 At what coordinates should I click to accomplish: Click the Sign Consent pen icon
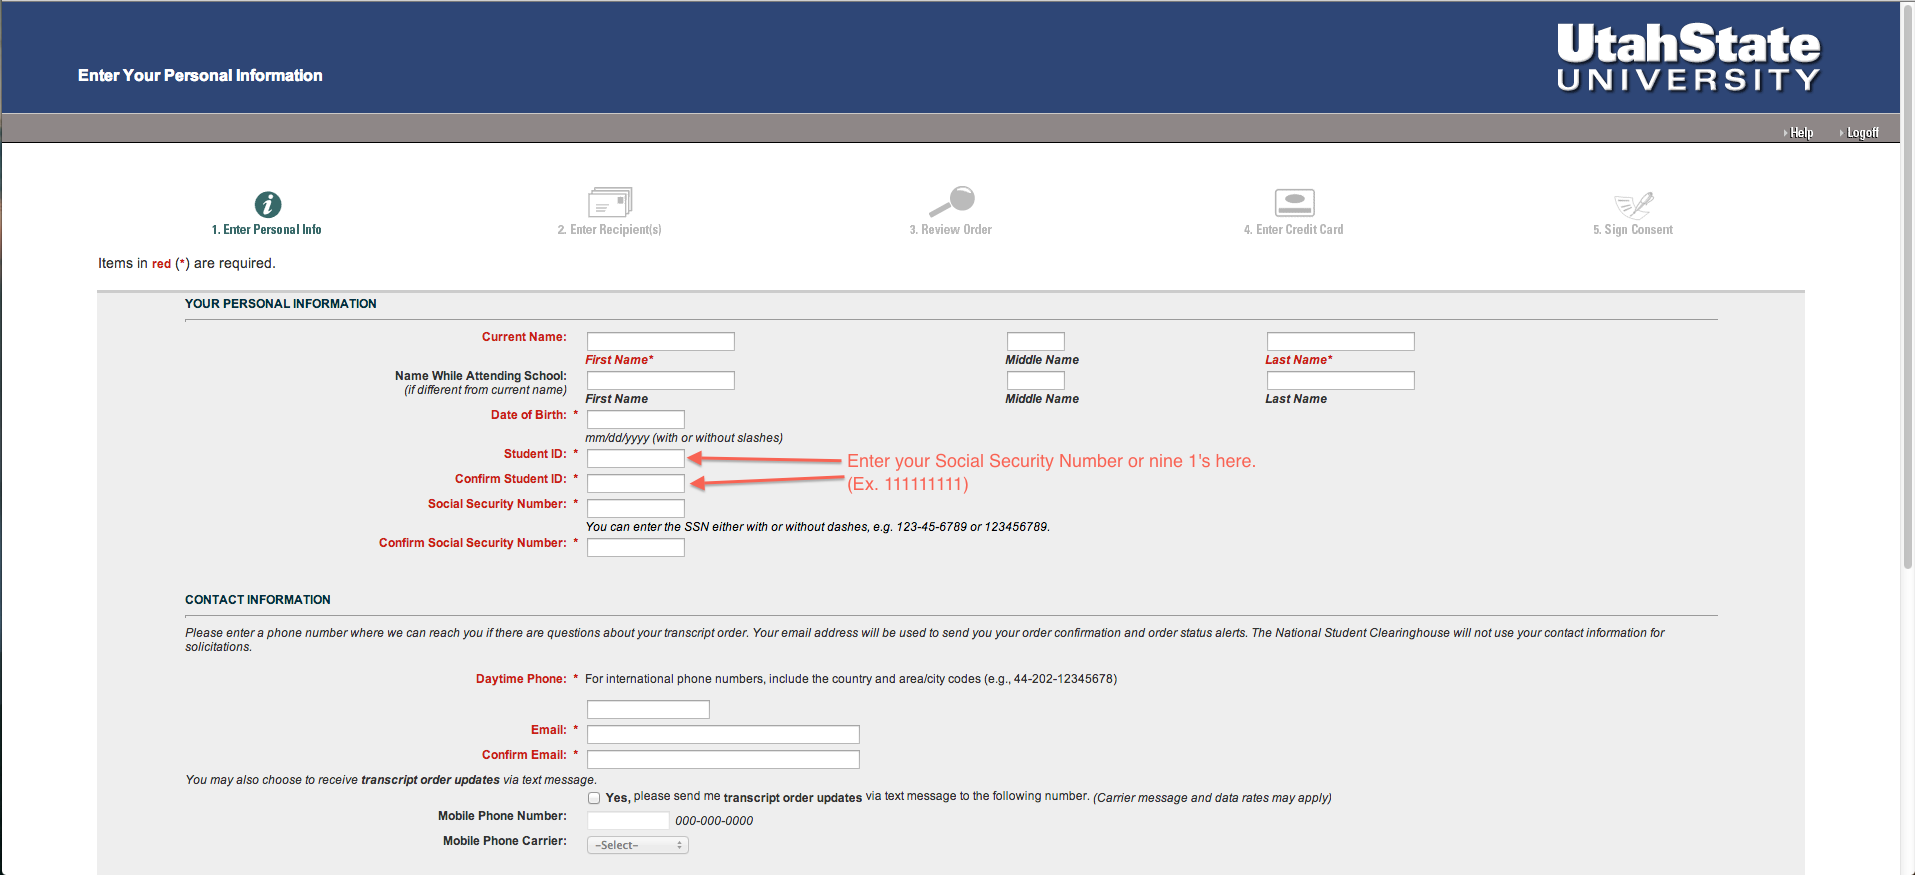click(1634, 204)
